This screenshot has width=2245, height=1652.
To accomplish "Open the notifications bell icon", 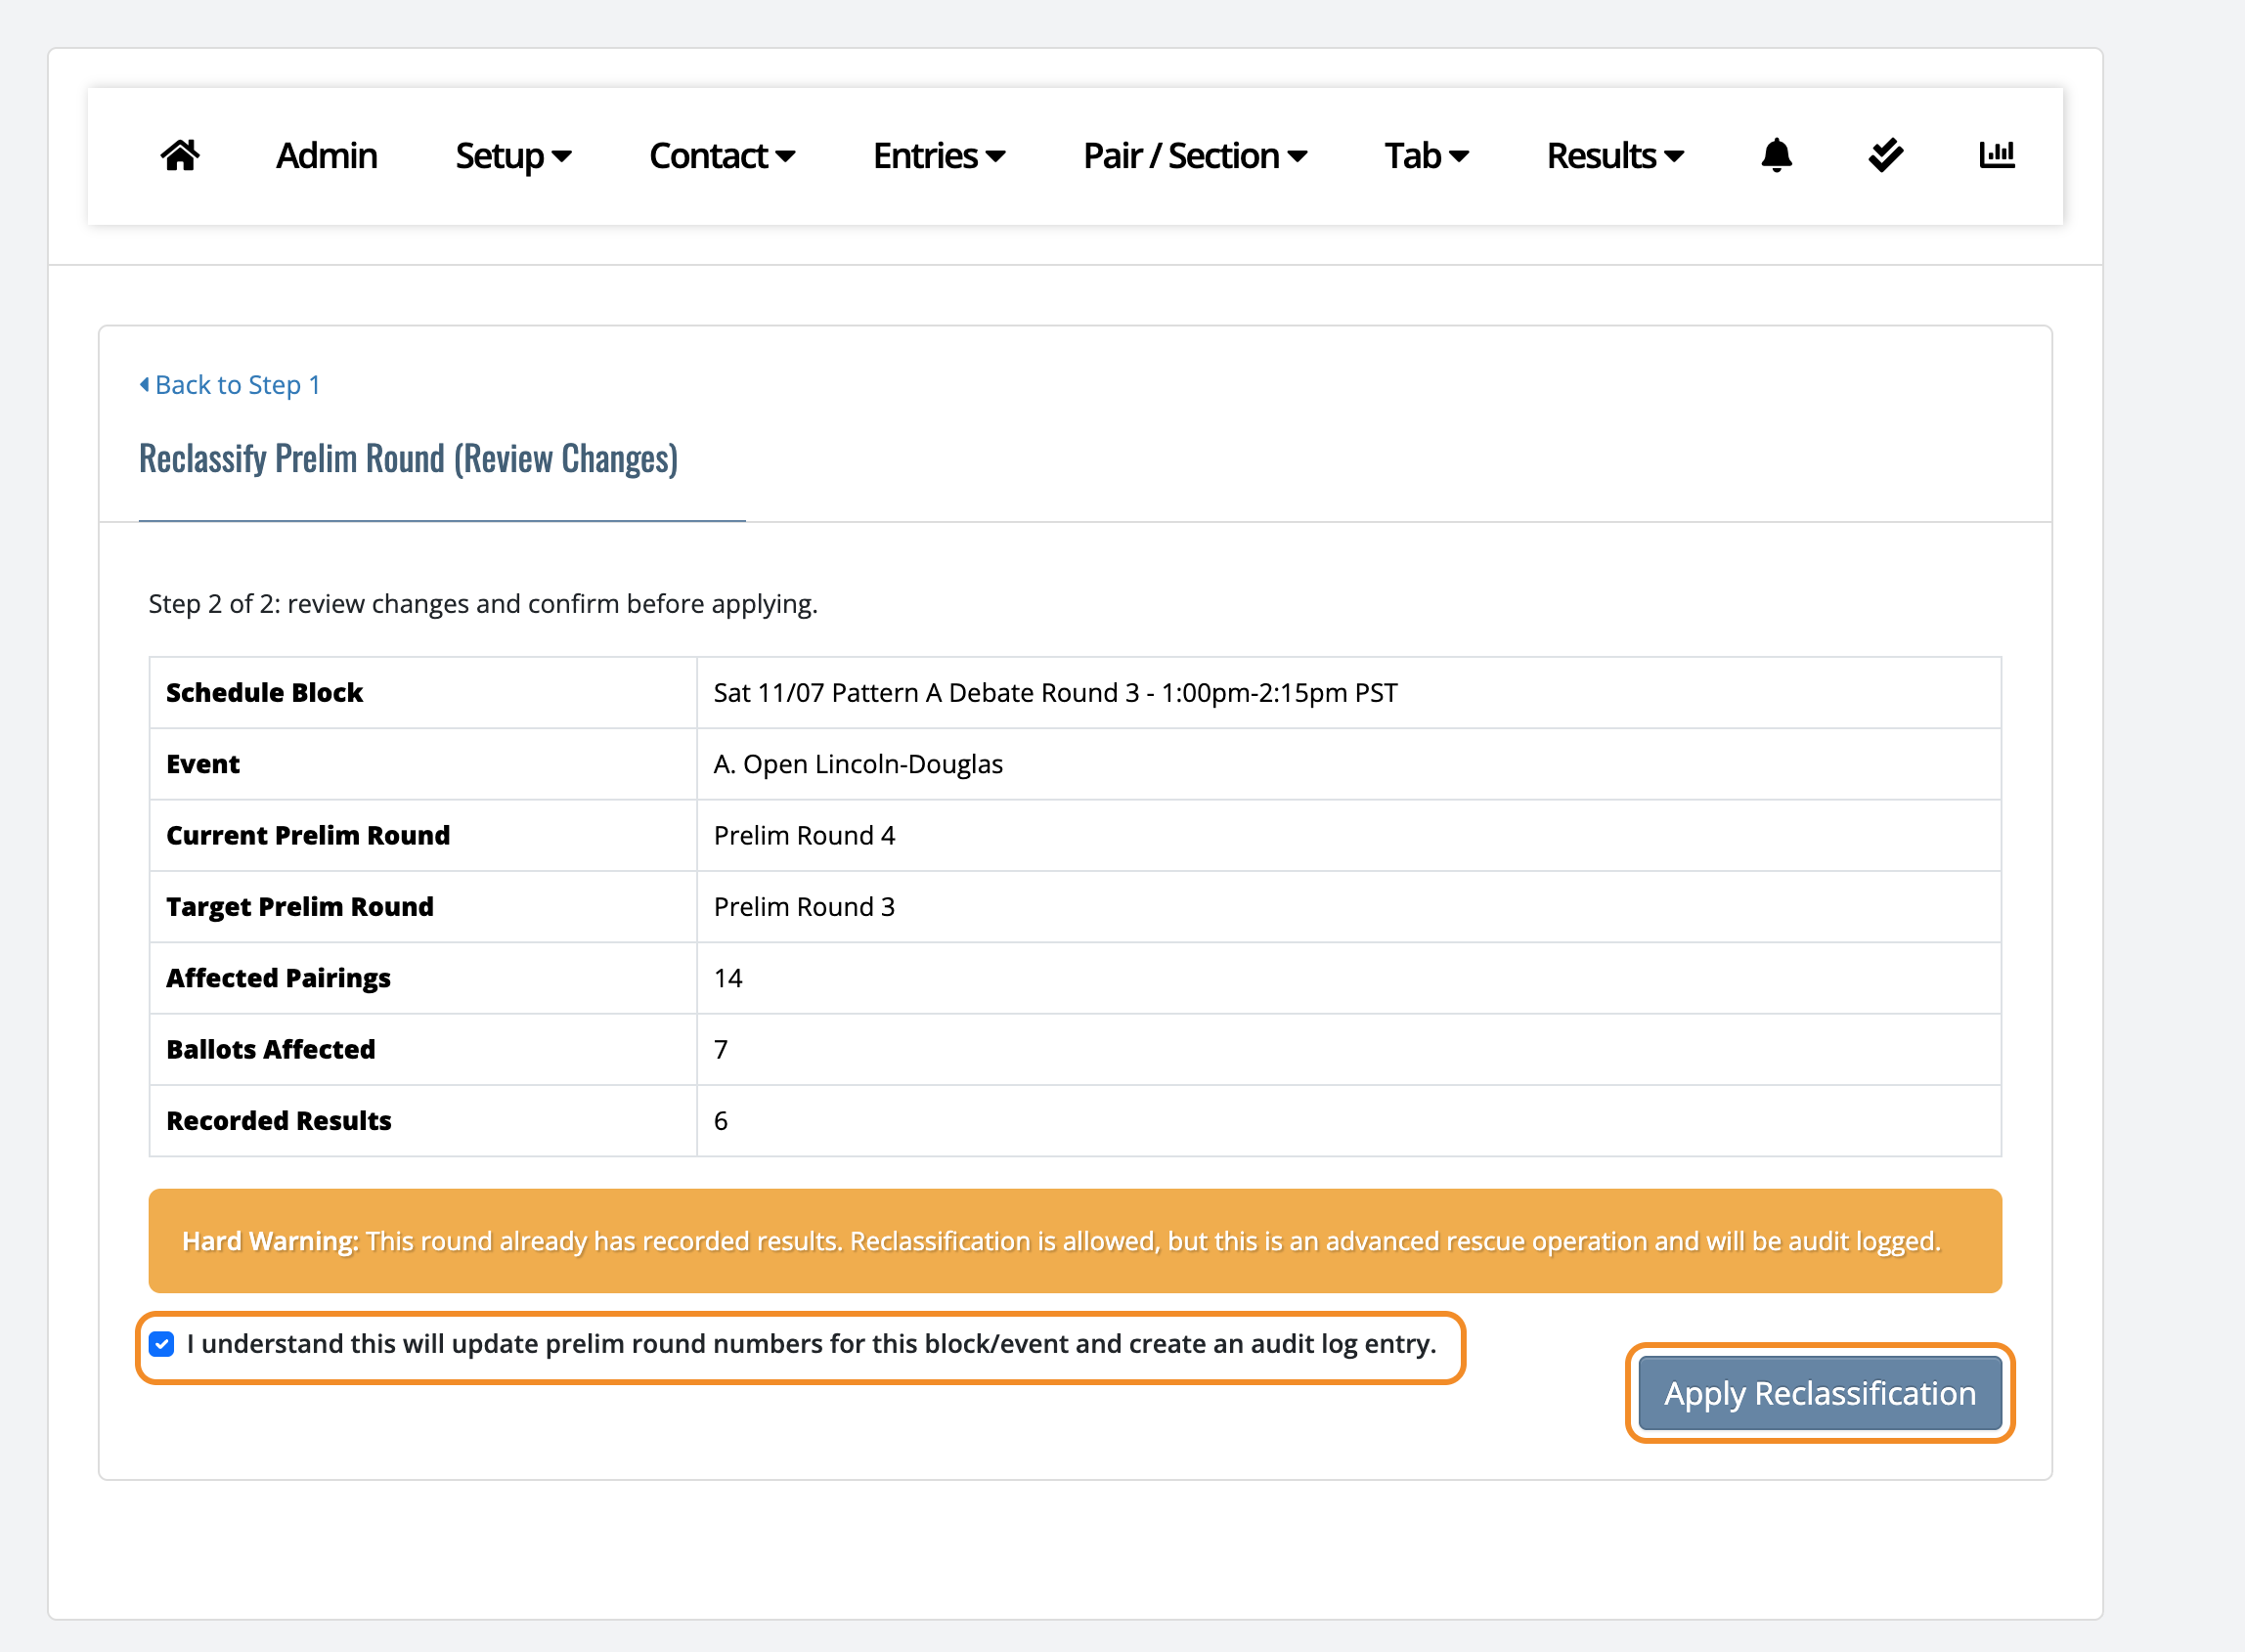I will click(x=1776, y=155).
